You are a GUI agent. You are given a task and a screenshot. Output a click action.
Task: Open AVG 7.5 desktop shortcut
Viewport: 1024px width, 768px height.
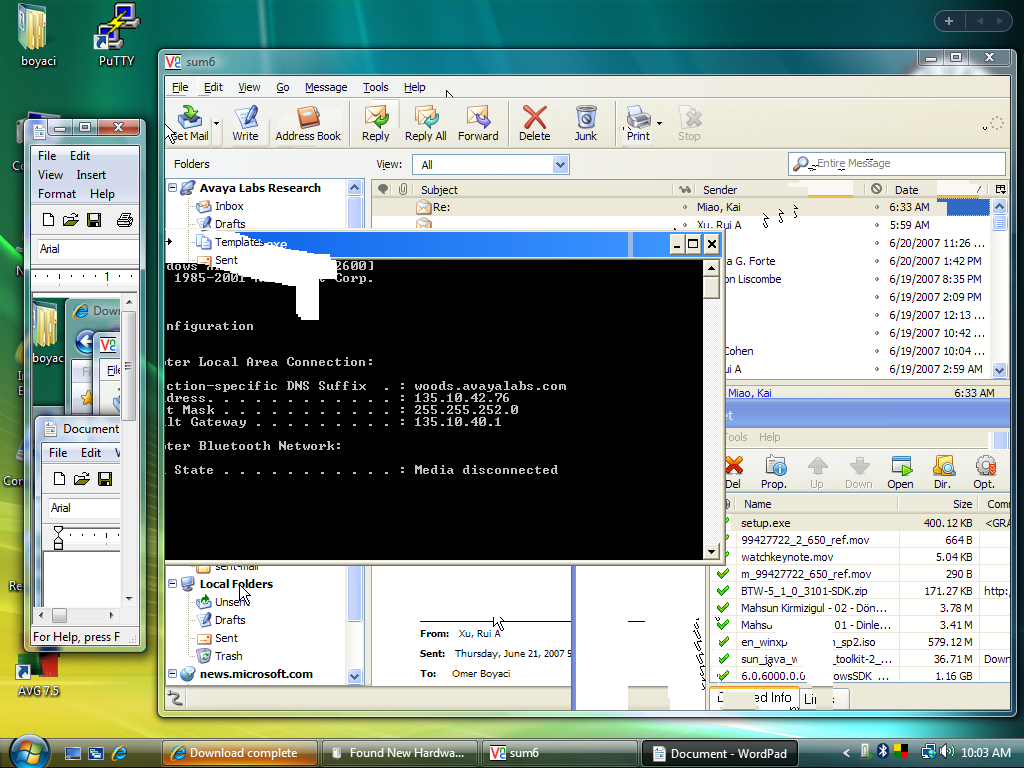tap(38, 677)
